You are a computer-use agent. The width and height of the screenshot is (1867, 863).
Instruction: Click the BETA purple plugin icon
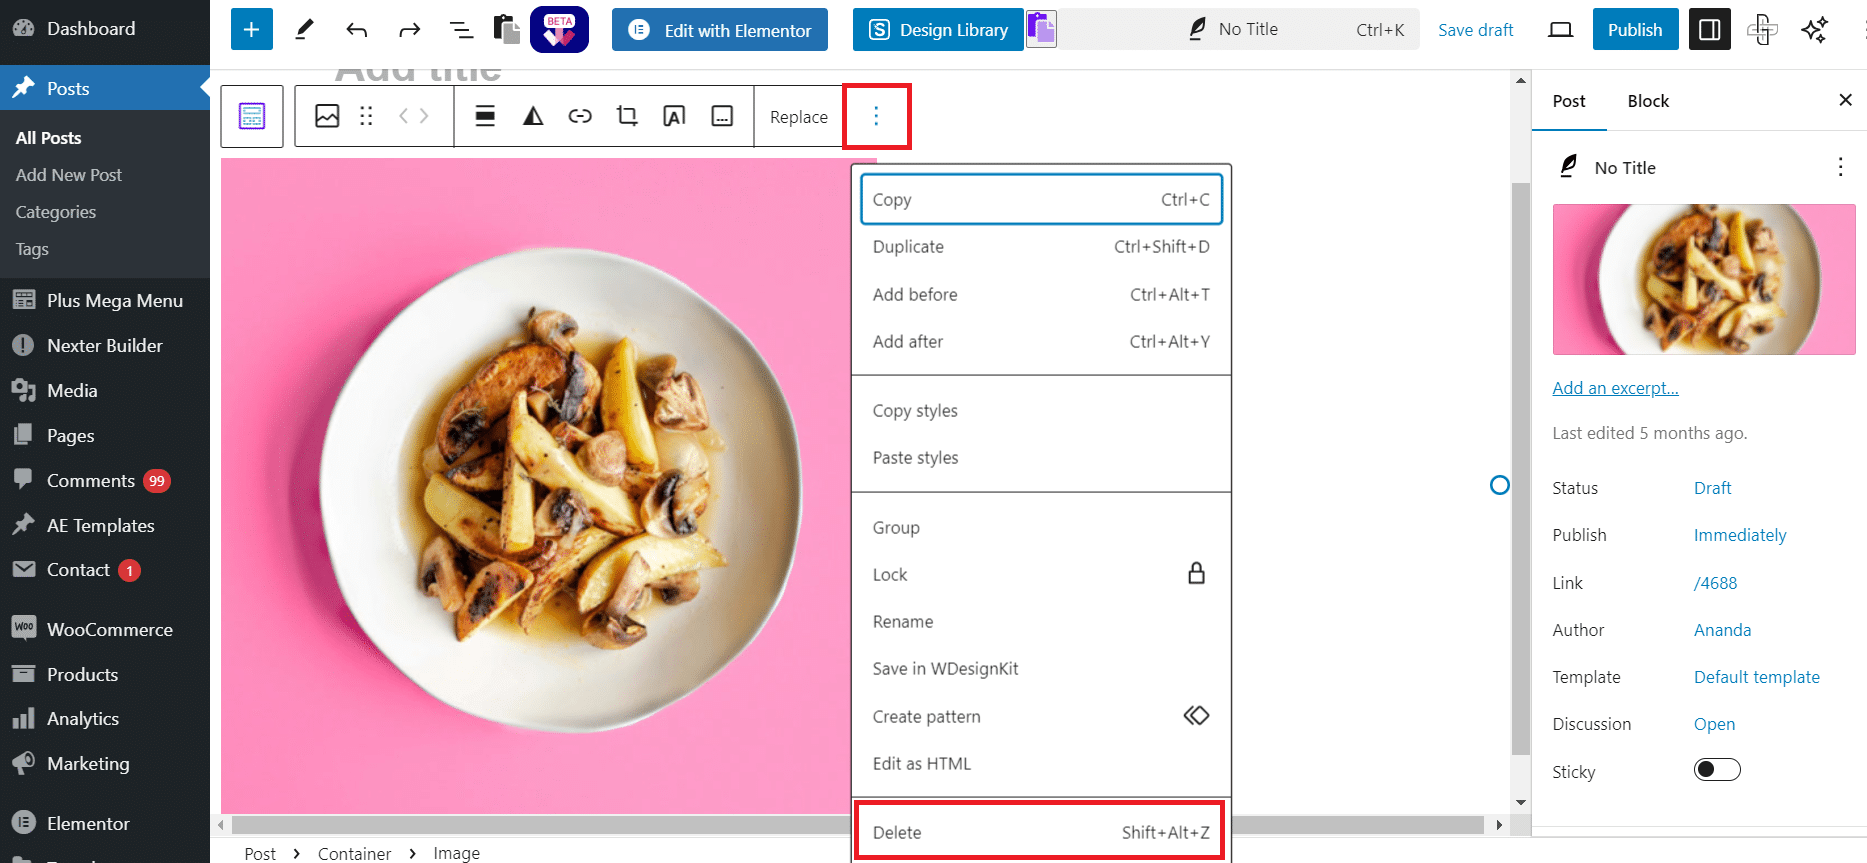[x=559, y=29]
